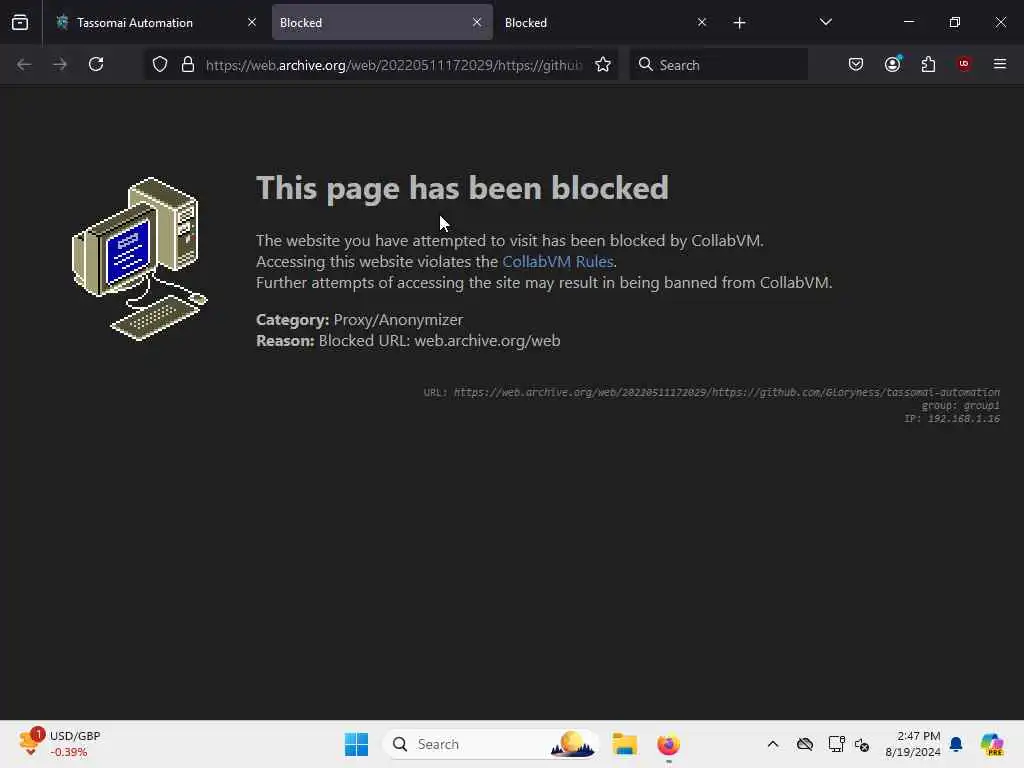
Task: Open tracking protection shield icon
Action: 160,64
